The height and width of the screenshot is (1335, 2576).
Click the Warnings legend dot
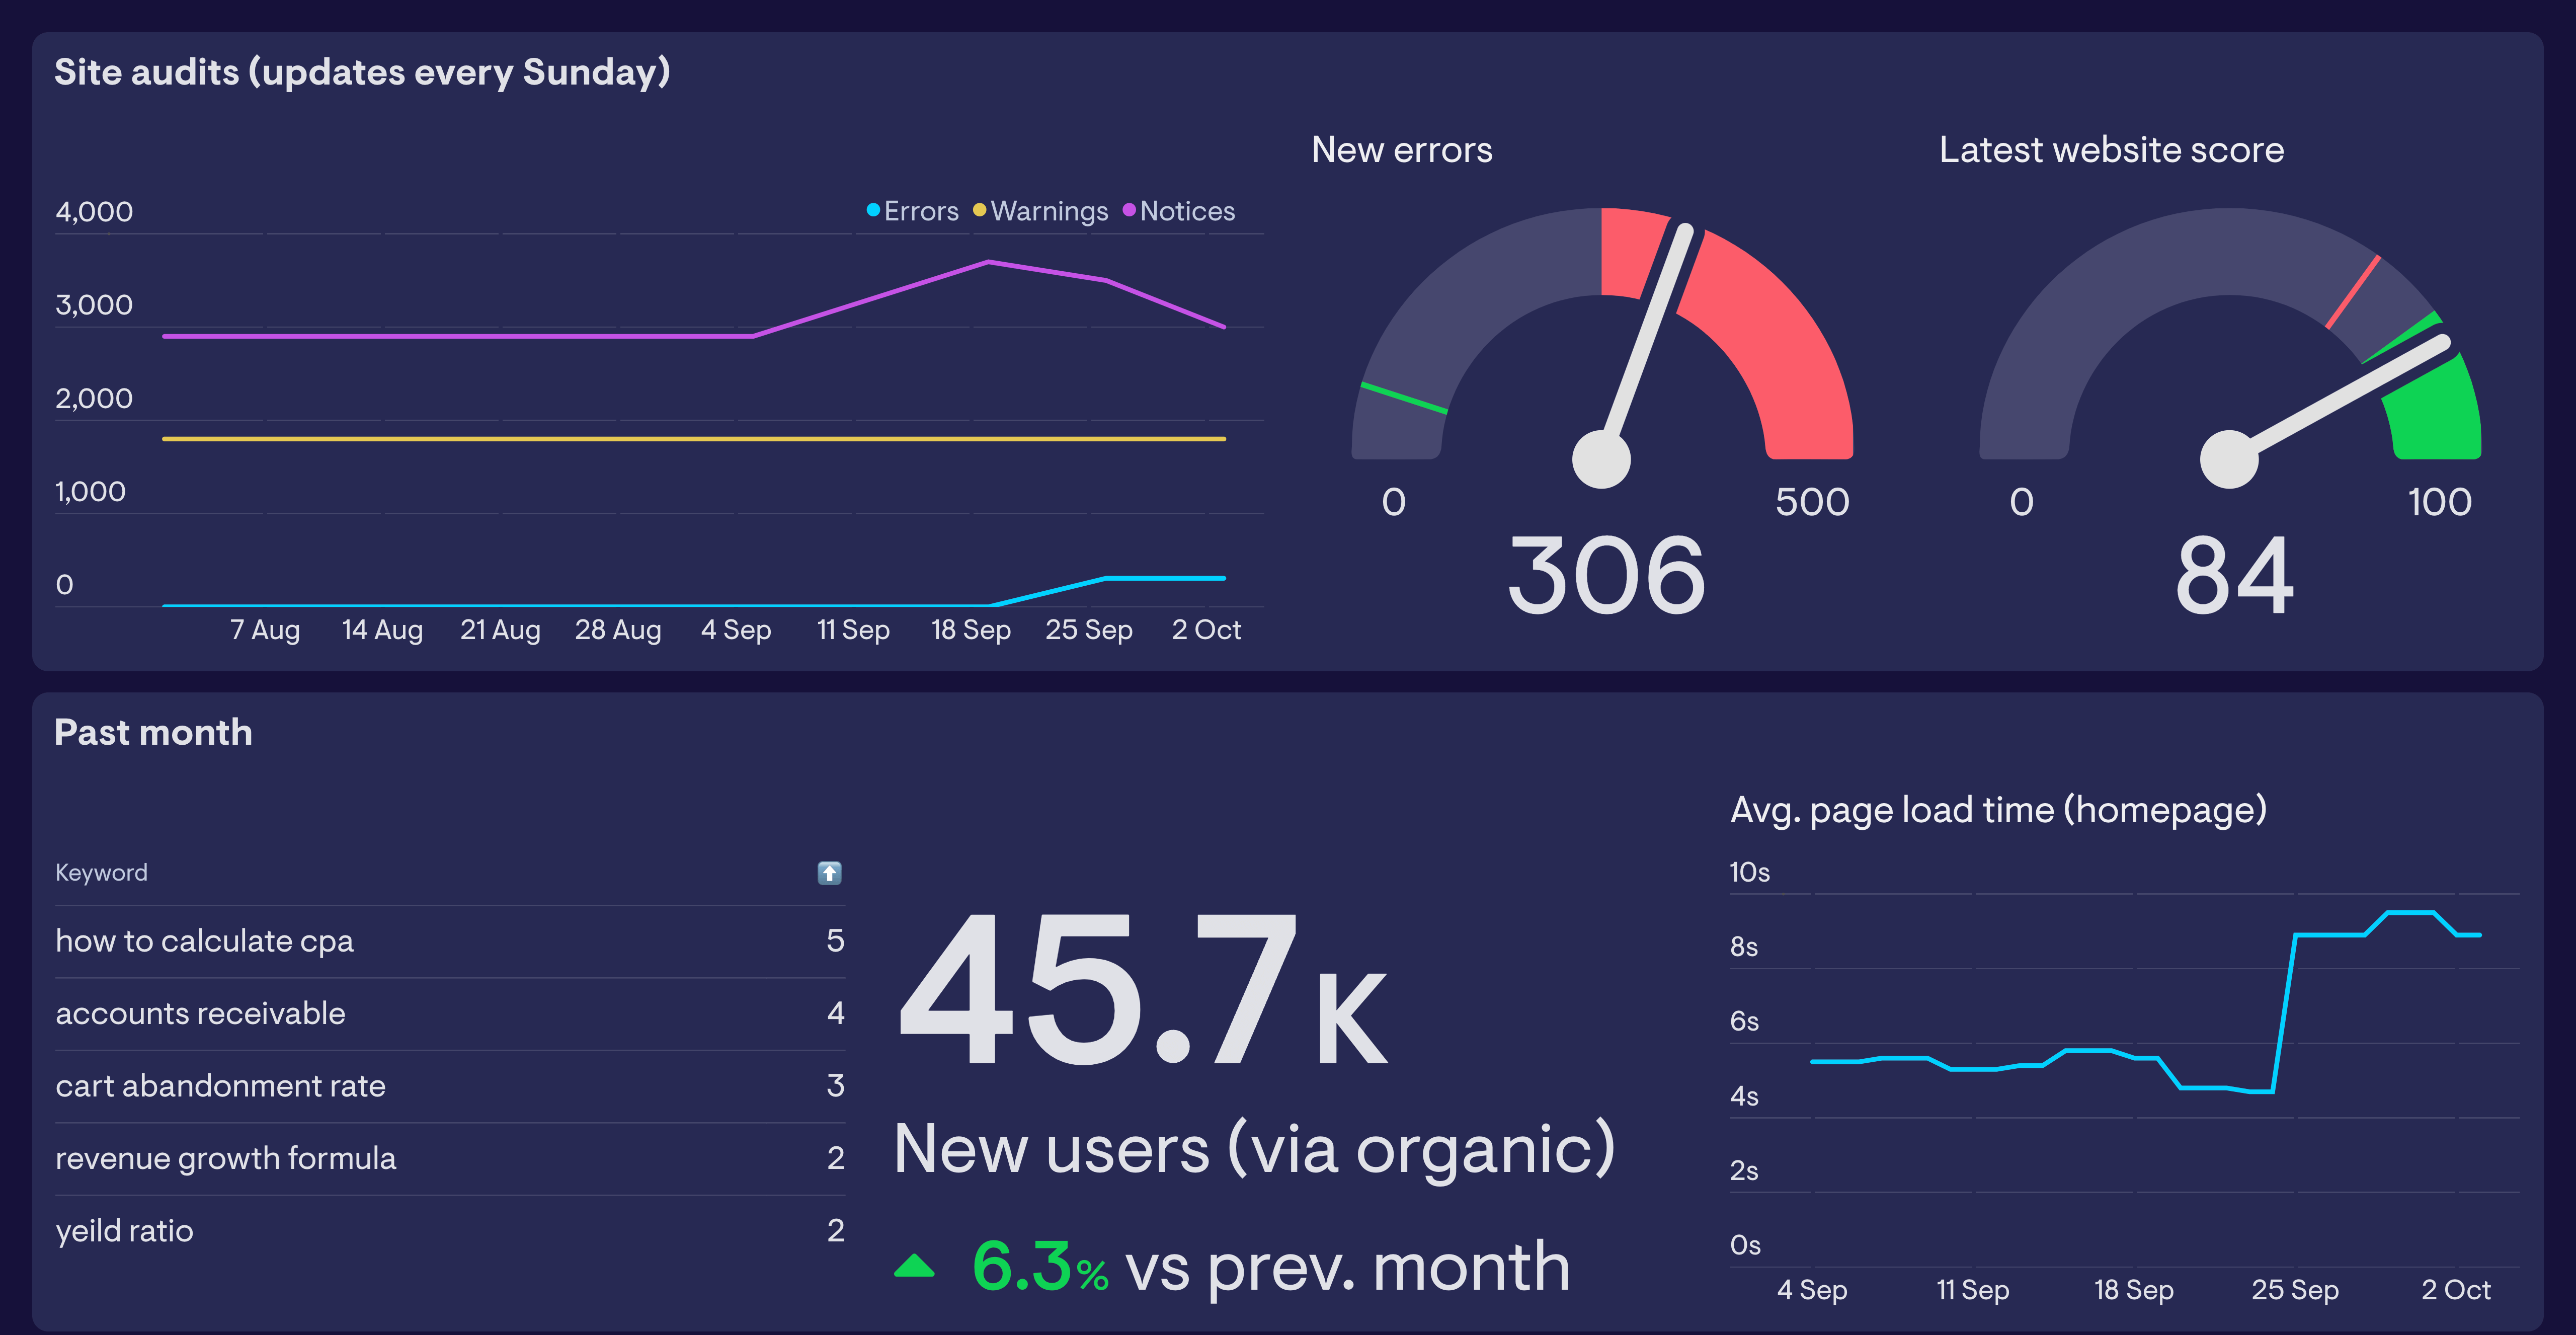click(x=980, y=210)
